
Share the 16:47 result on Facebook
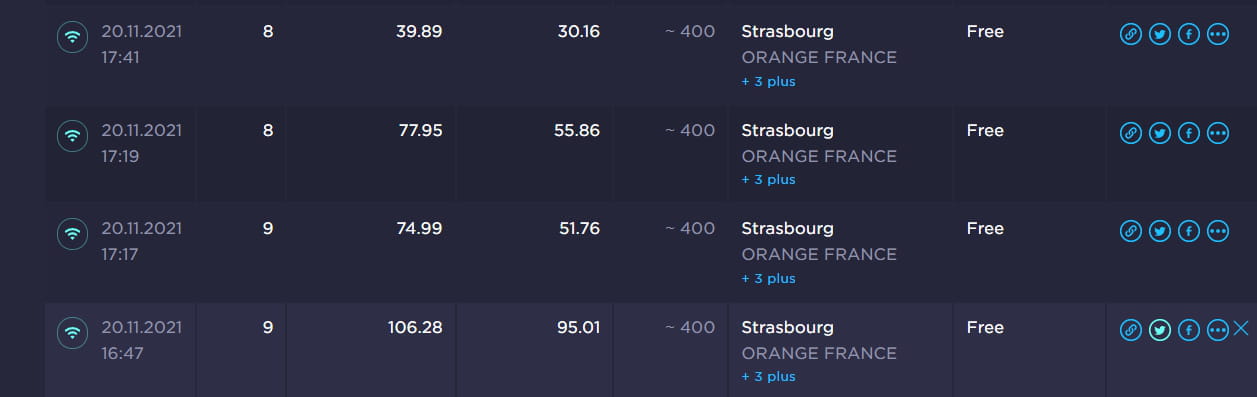tap(1189, 330)
